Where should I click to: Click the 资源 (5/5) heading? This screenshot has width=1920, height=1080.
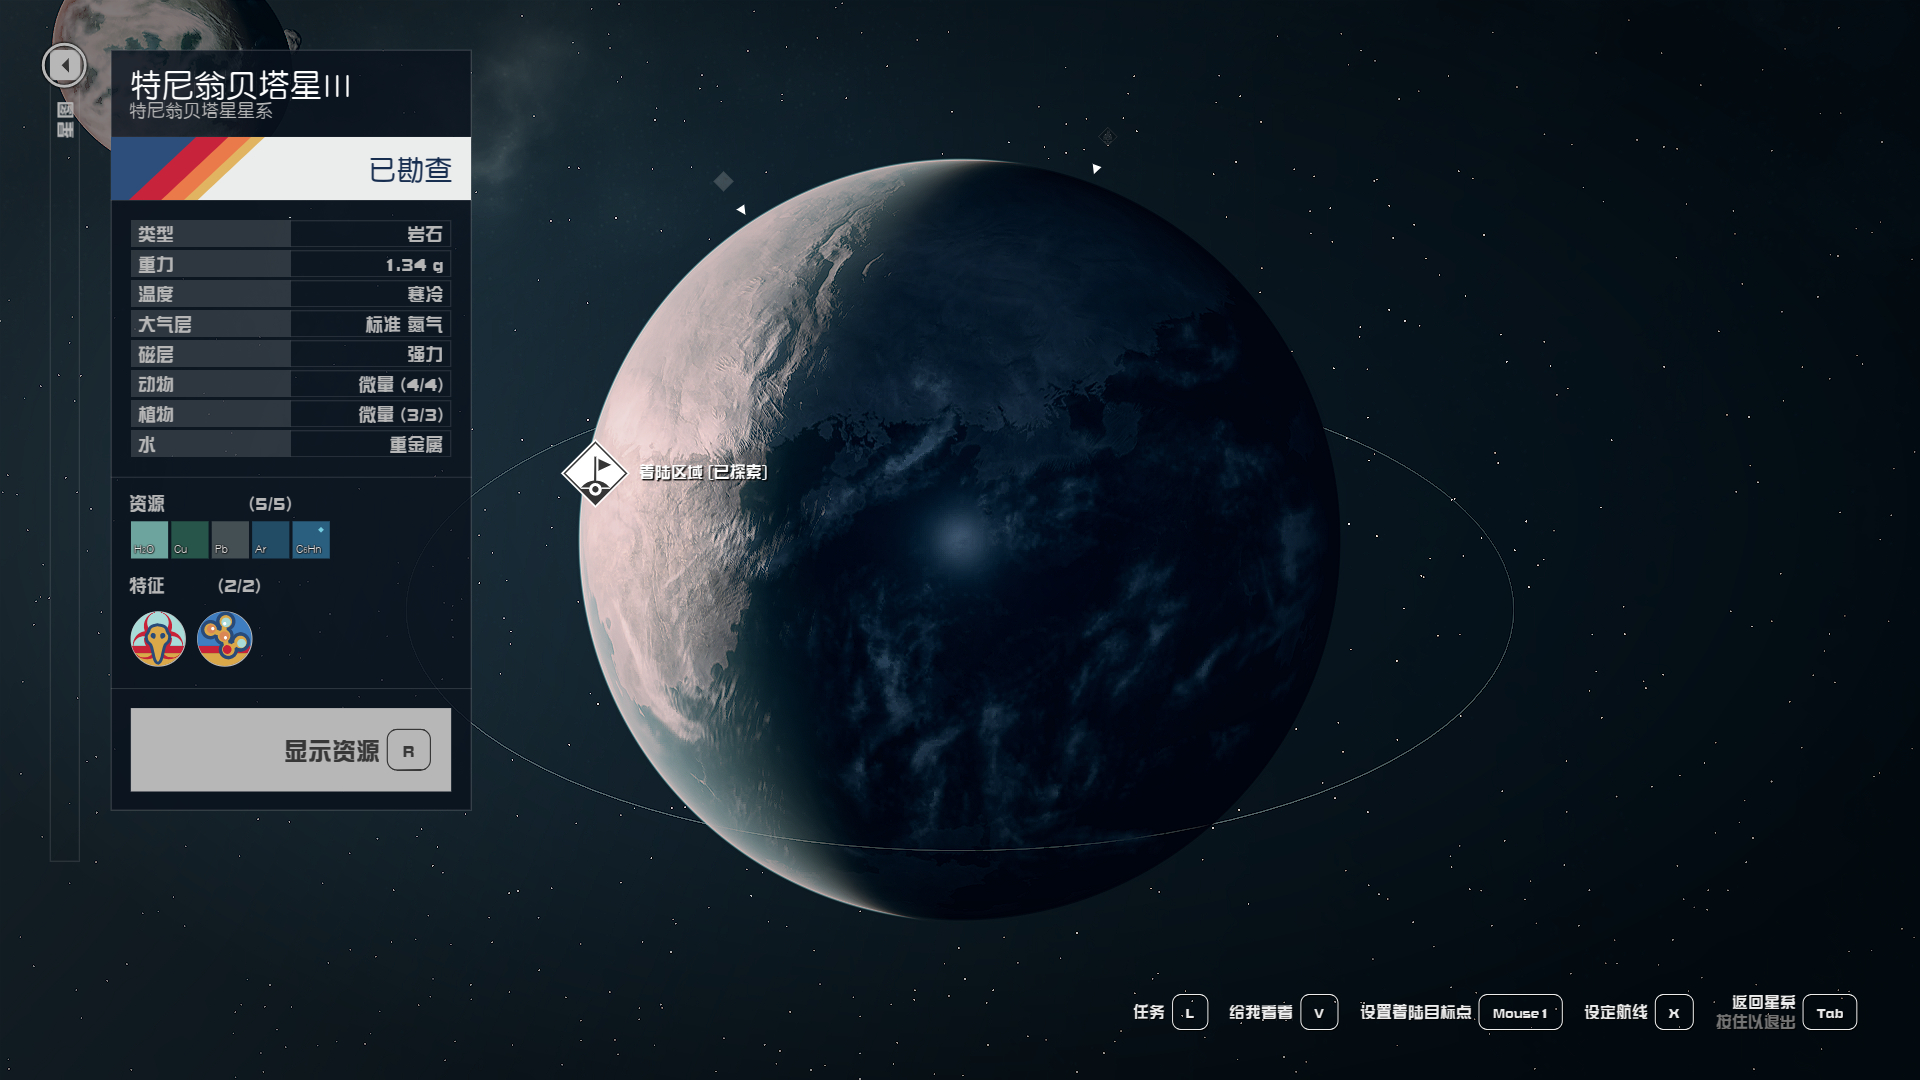coord(211,504)
